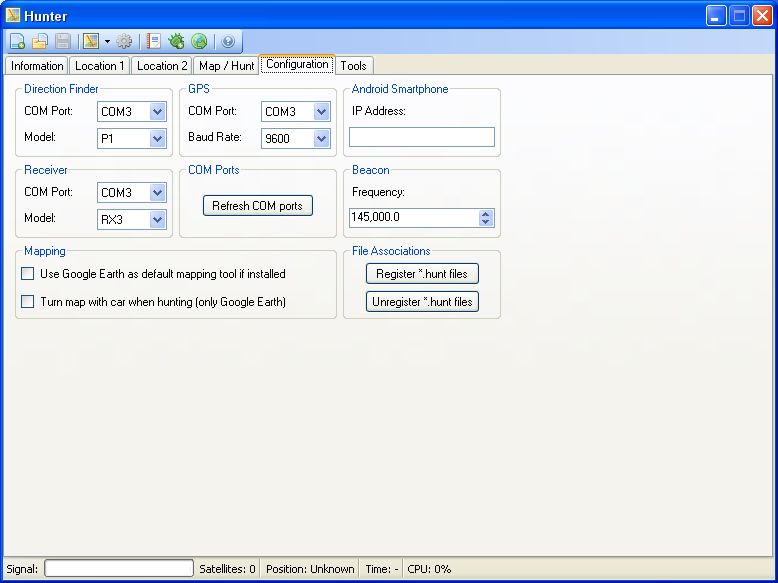Click the notebook log toolbar icon
The height and width of the screenshot is (583, 778).
point(153,41)
